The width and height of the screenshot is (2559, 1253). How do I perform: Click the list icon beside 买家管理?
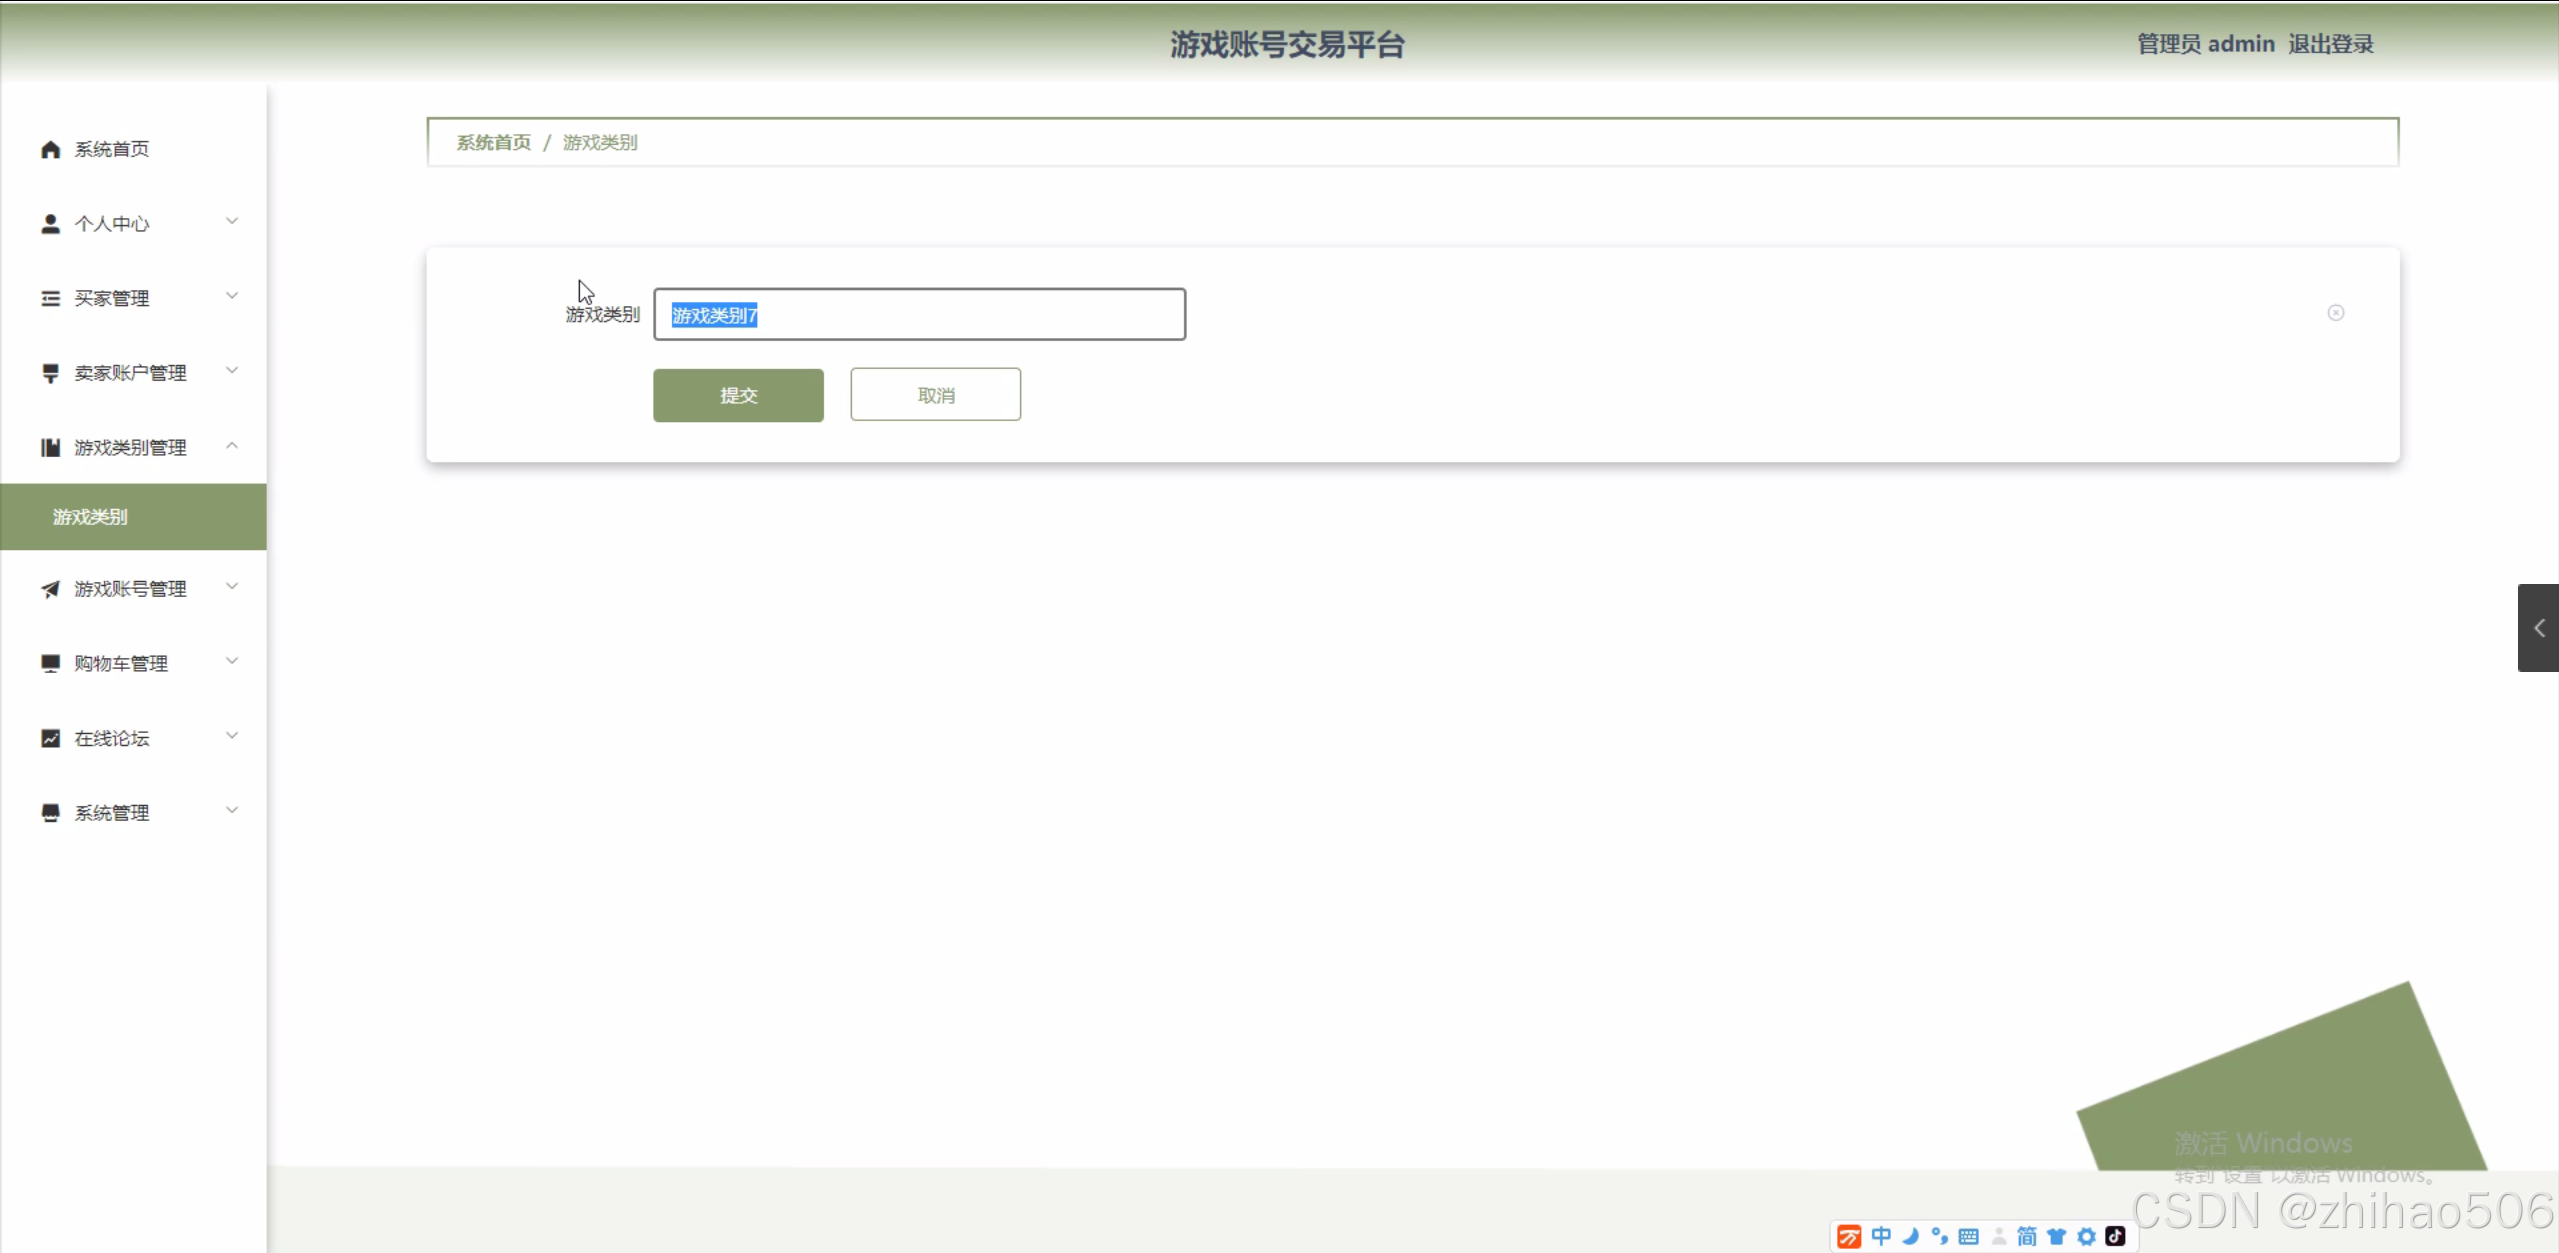coord(50,299)
